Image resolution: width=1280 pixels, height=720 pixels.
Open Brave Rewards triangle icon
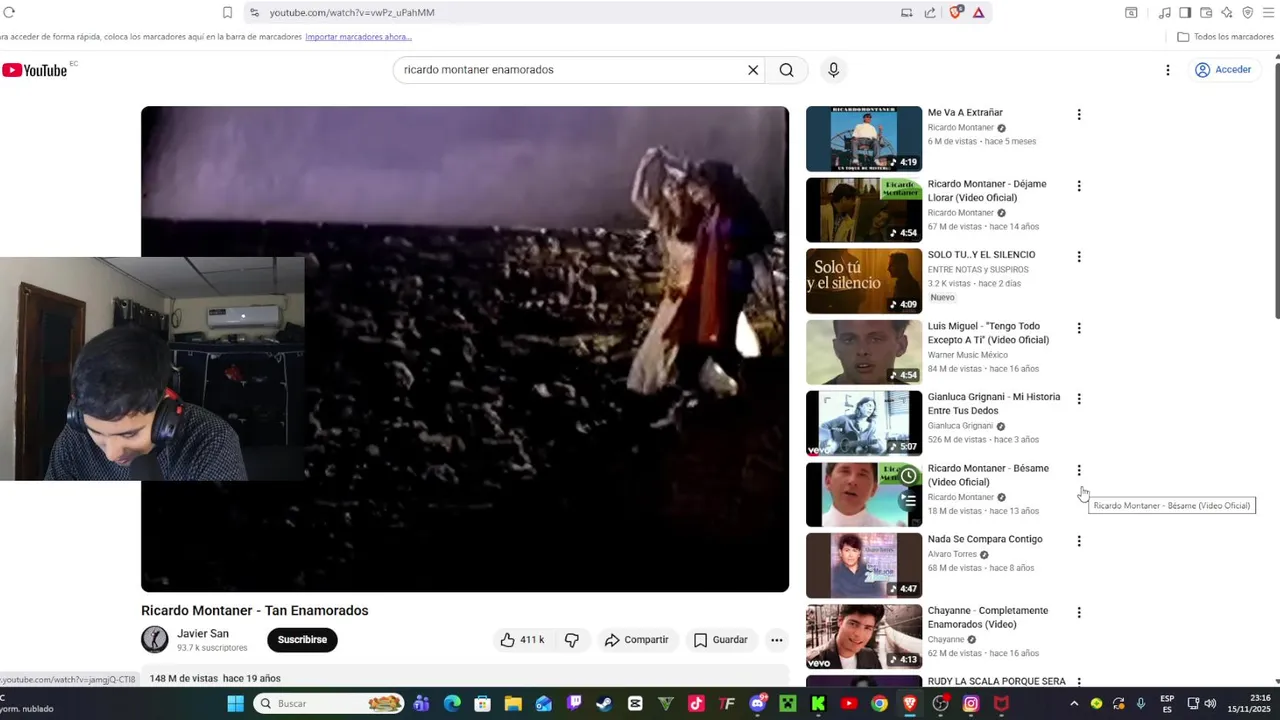(x=978, y=12)
